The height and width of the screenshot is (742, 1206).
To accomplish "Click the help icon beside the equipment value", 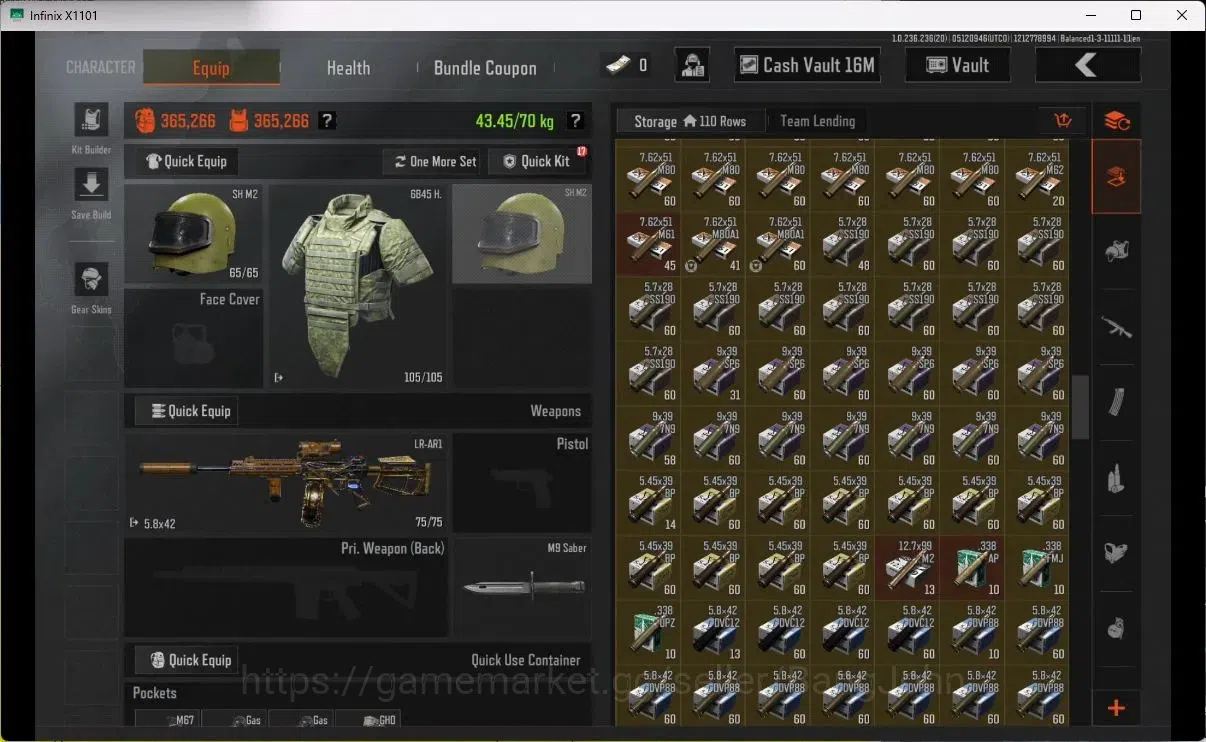I will click(x=327, y=121).
